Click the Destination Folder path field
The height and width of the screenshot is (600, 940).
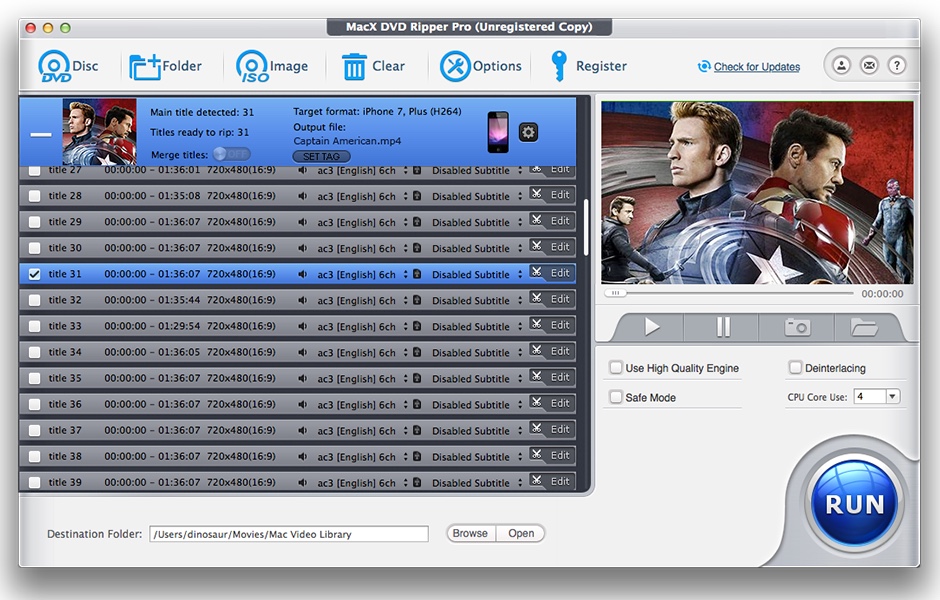pyautogui.click(x=289, y=533)
